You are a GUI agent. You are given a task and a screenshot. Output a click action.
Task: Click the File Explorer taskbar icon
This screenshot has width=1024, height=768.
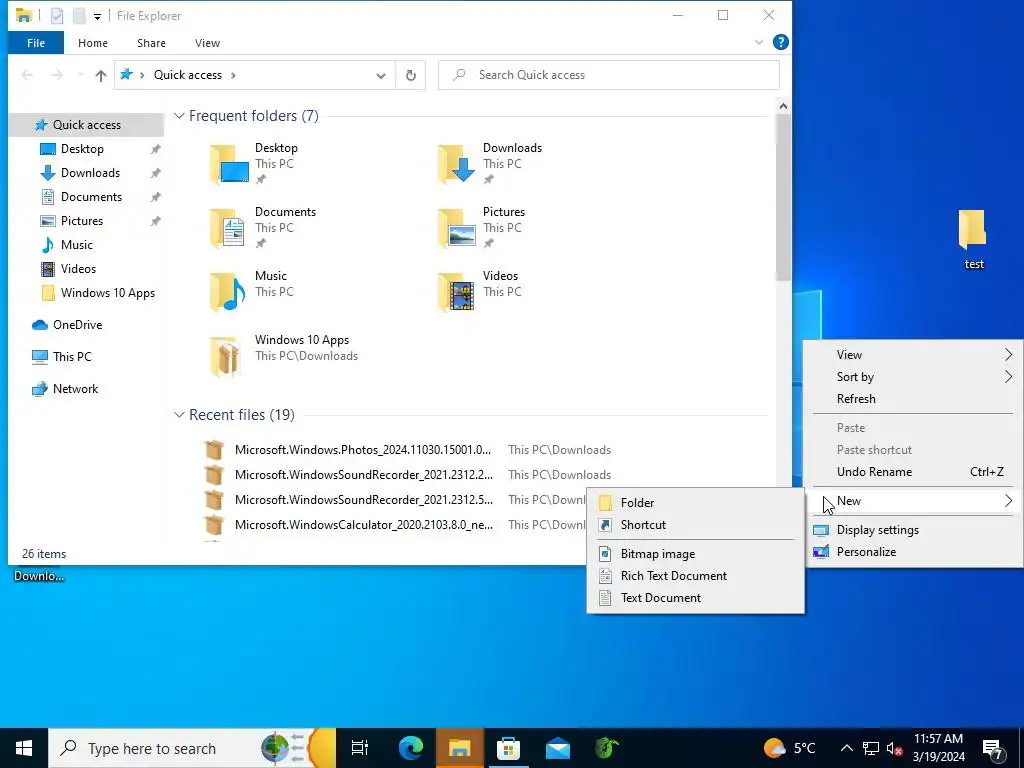460,748
